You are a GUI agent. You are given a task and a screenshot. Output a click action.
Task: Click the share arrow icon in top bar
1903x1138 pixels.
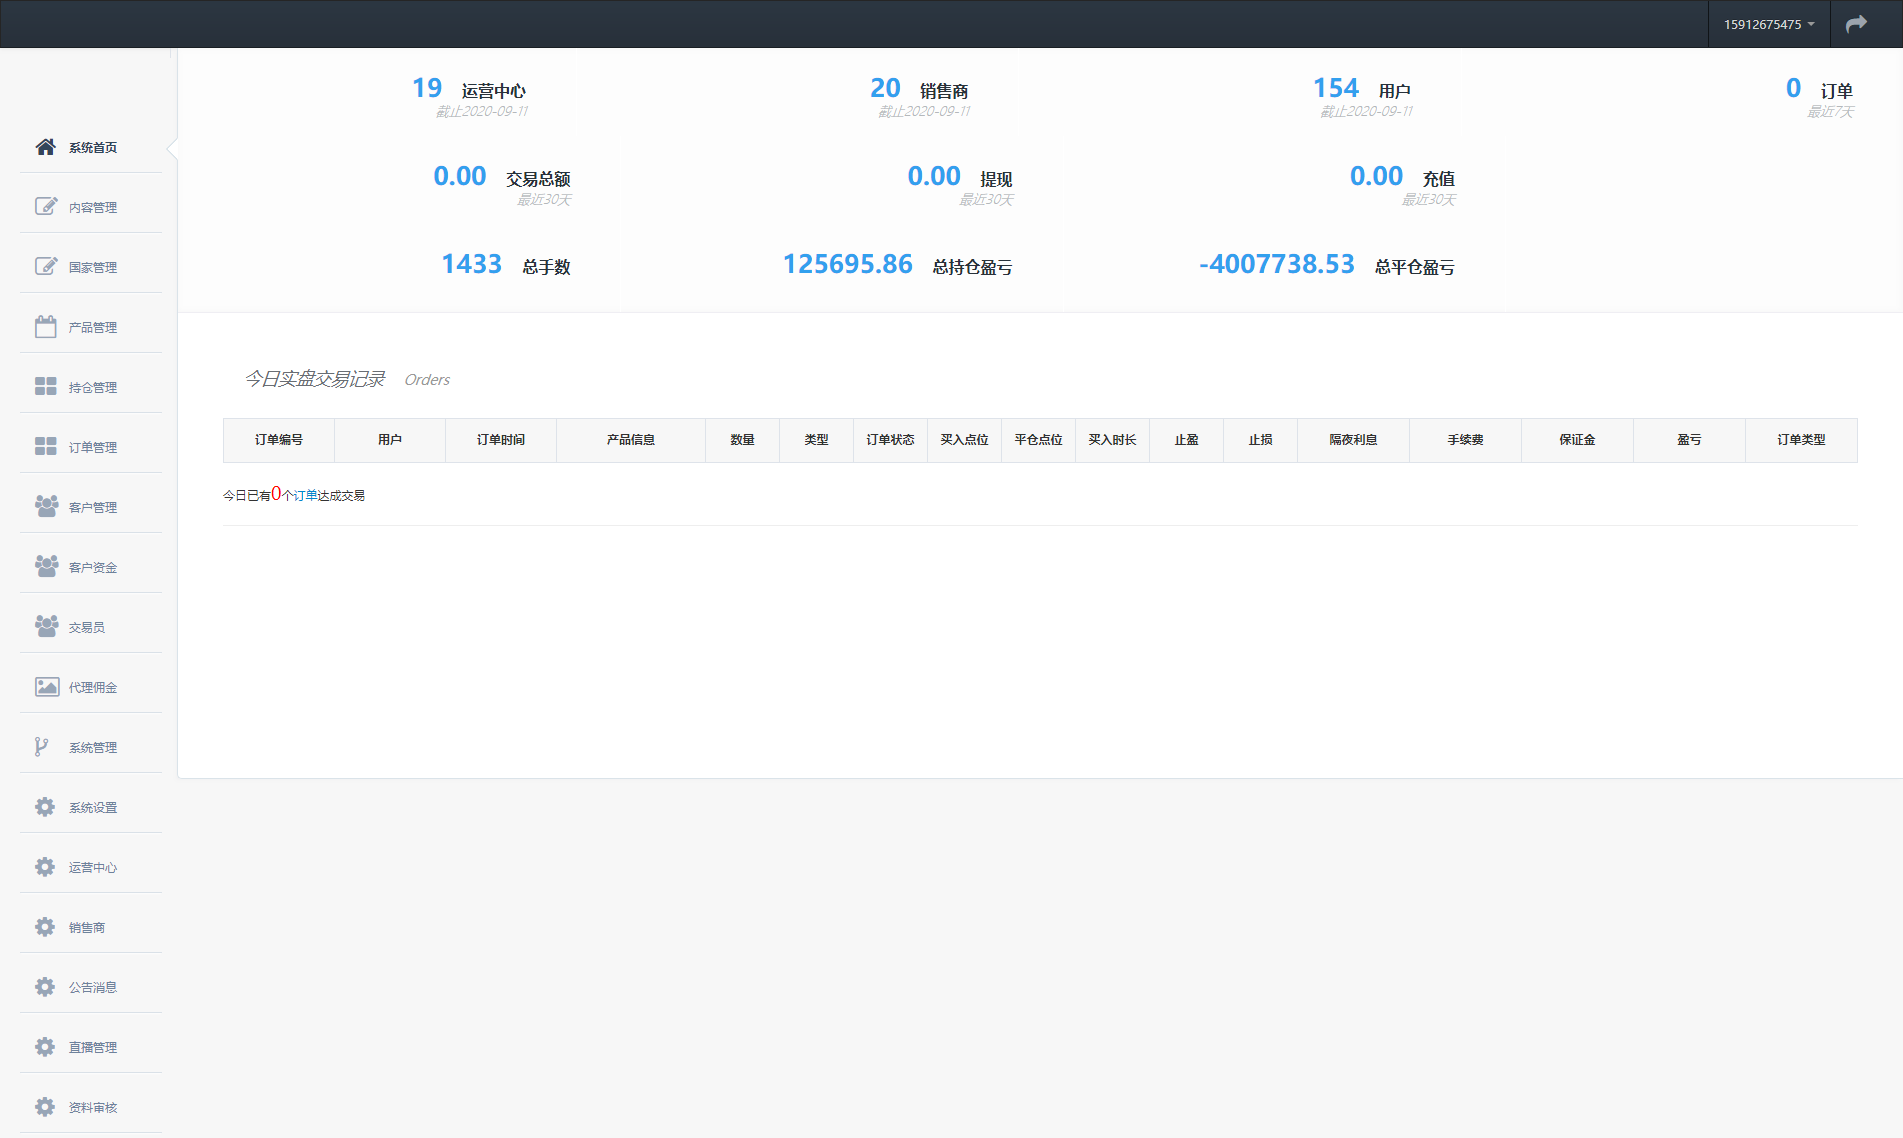pyautogui.click(x=1856, y=24)
